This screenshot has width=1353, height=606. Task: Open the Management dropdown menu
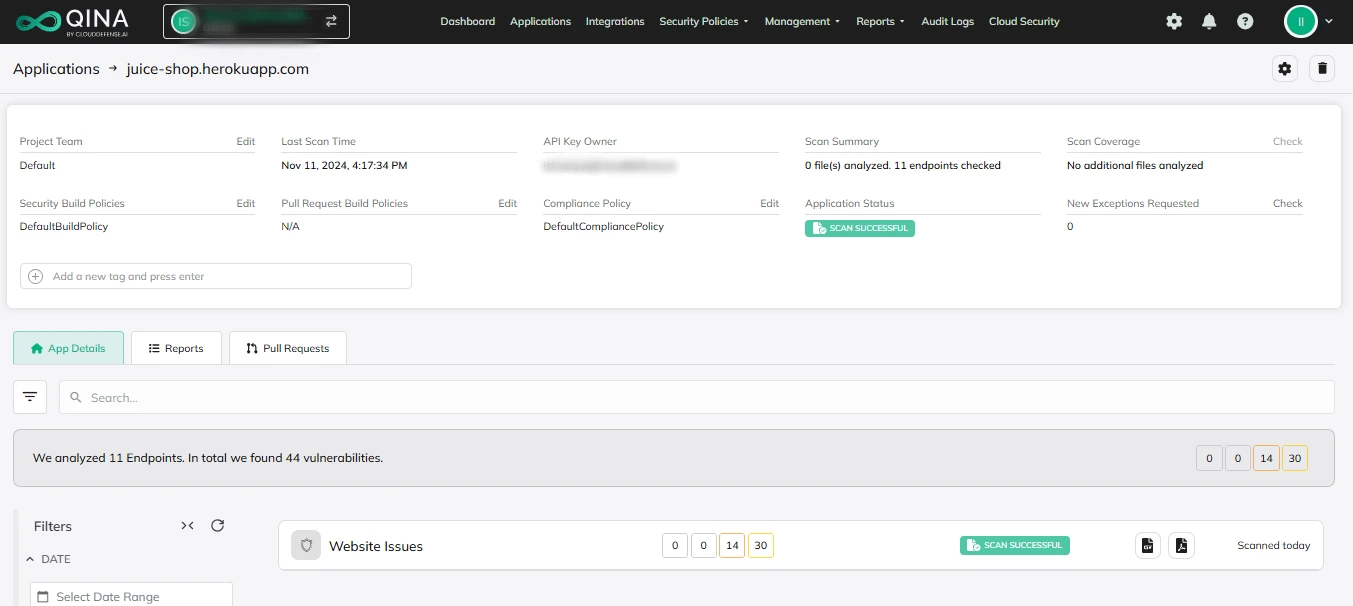(802, 21)
